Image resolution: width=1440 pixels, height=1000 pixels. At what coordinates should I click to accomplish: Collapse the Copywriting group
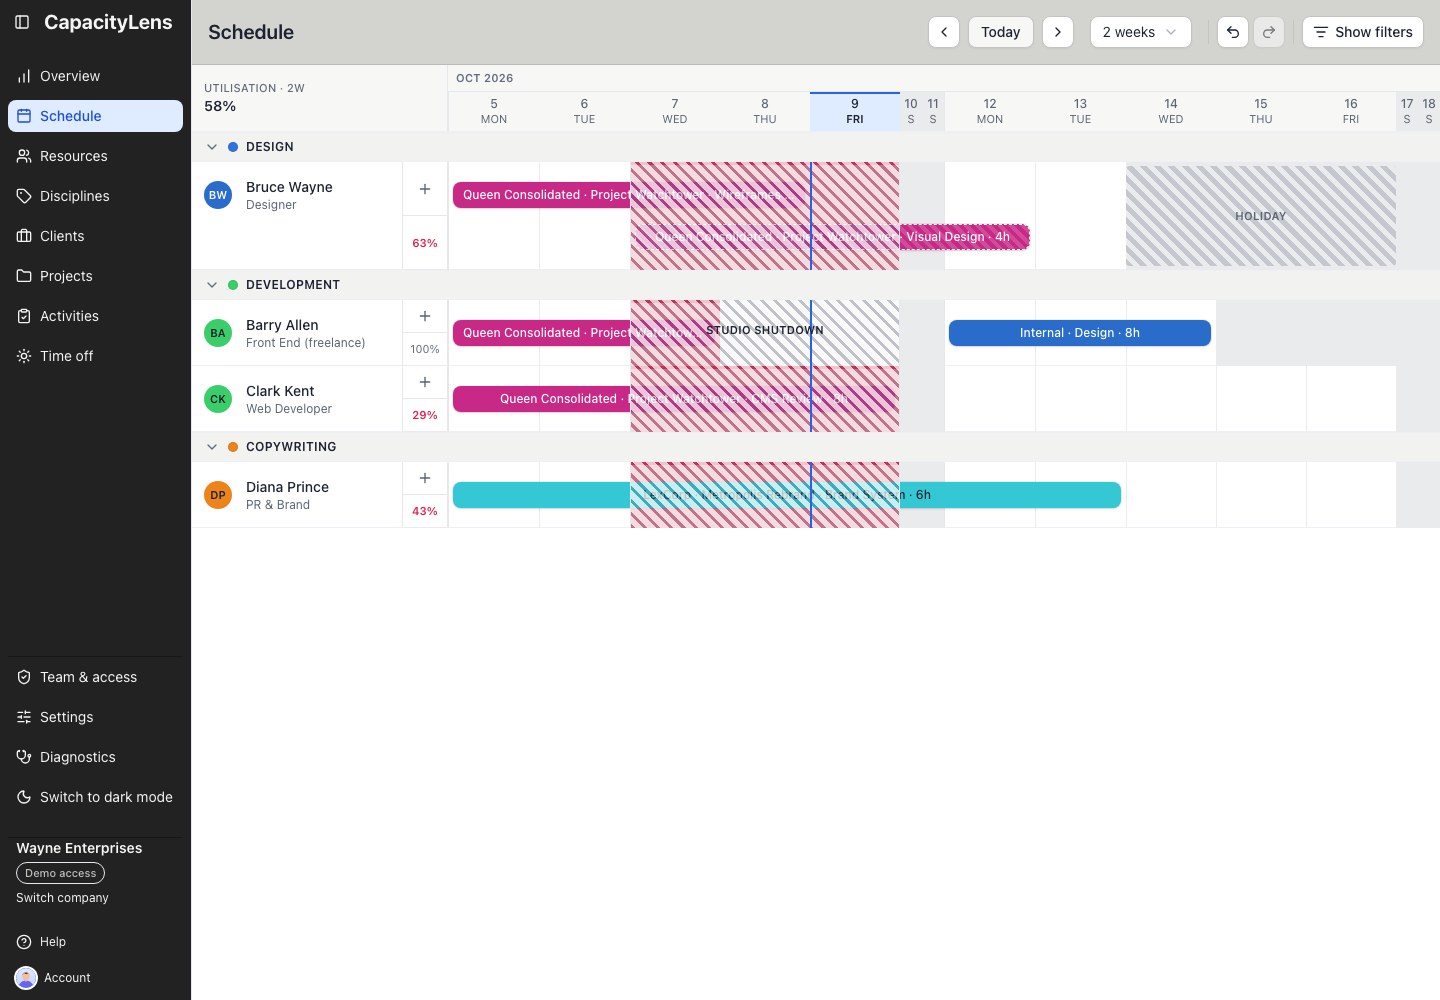pyautogui.click(x=212, y=447)
